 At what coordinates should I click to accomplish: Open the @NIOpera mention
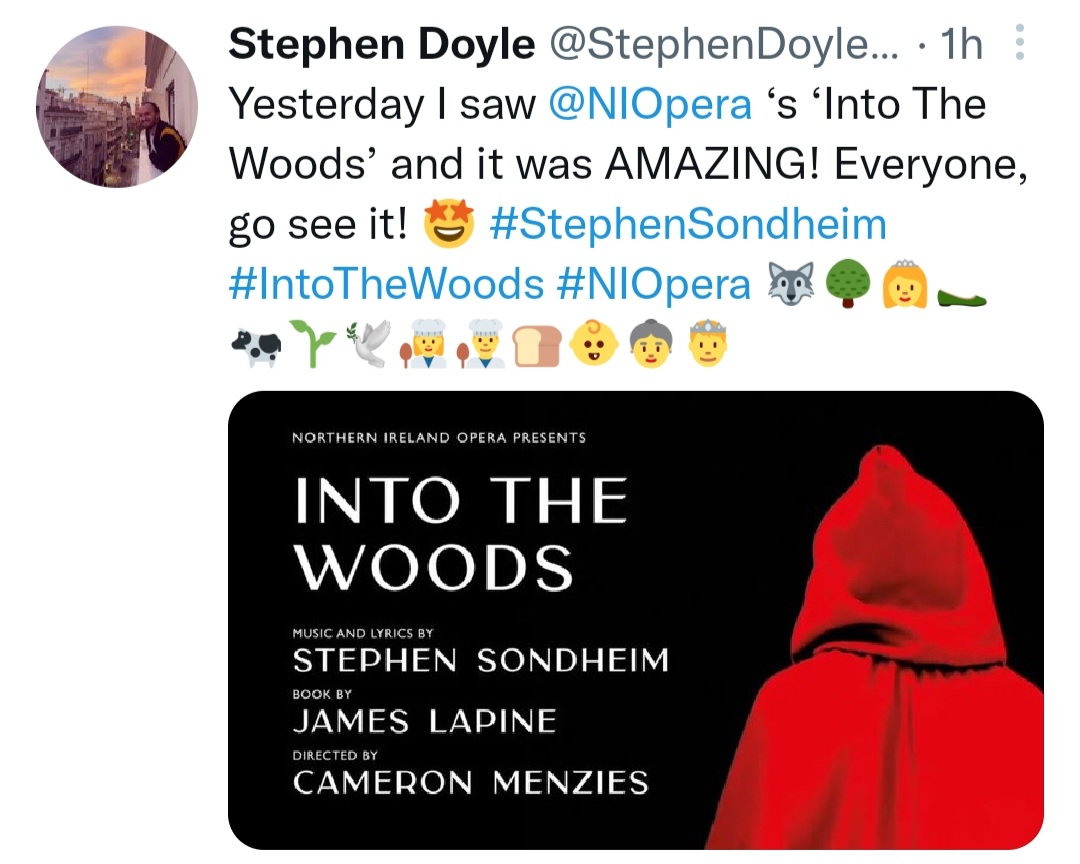coord(650,105)
